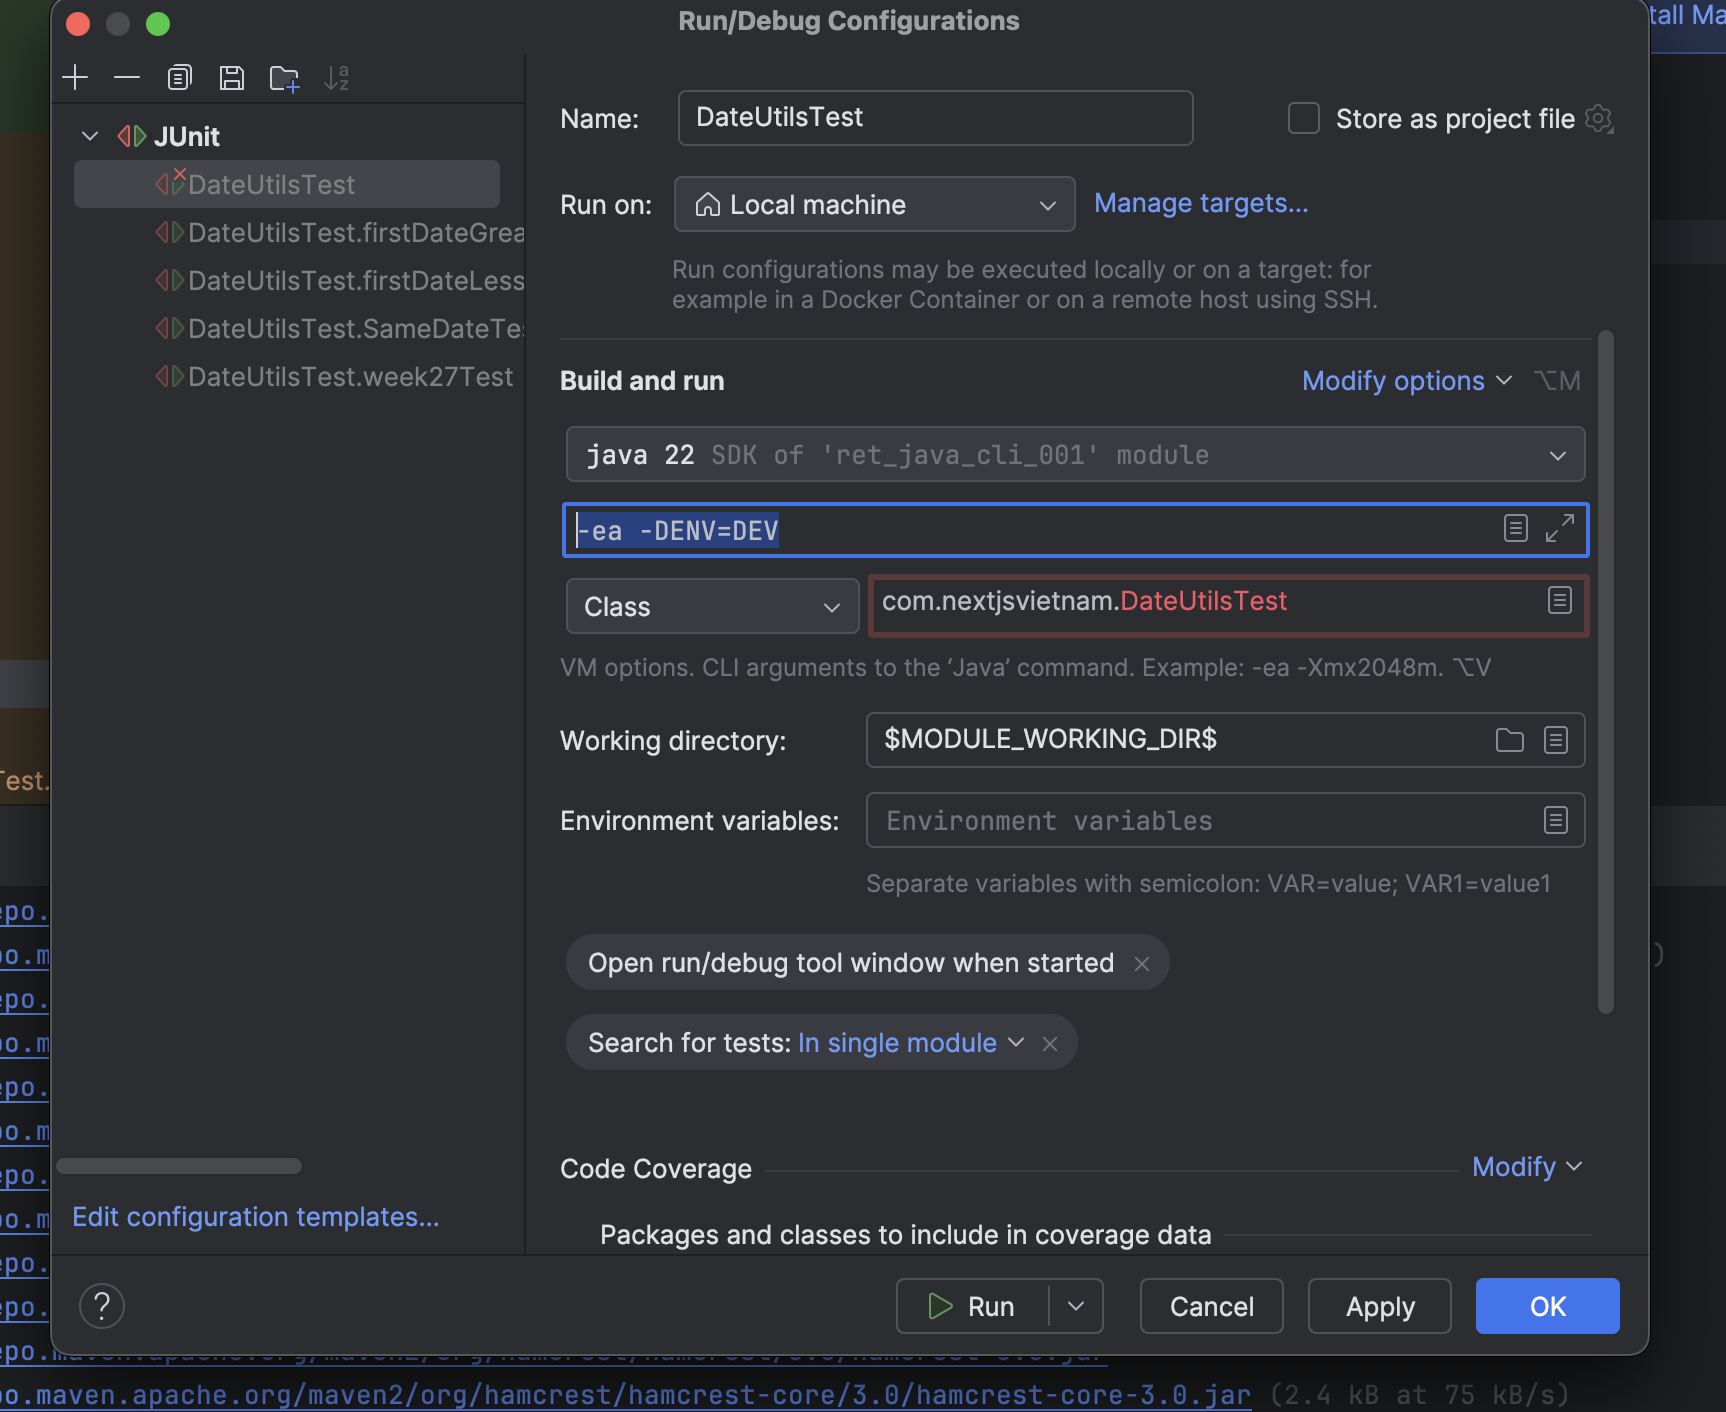
Task: Open the gear settings beside Store as project file
Action: tap(1599, 119)
